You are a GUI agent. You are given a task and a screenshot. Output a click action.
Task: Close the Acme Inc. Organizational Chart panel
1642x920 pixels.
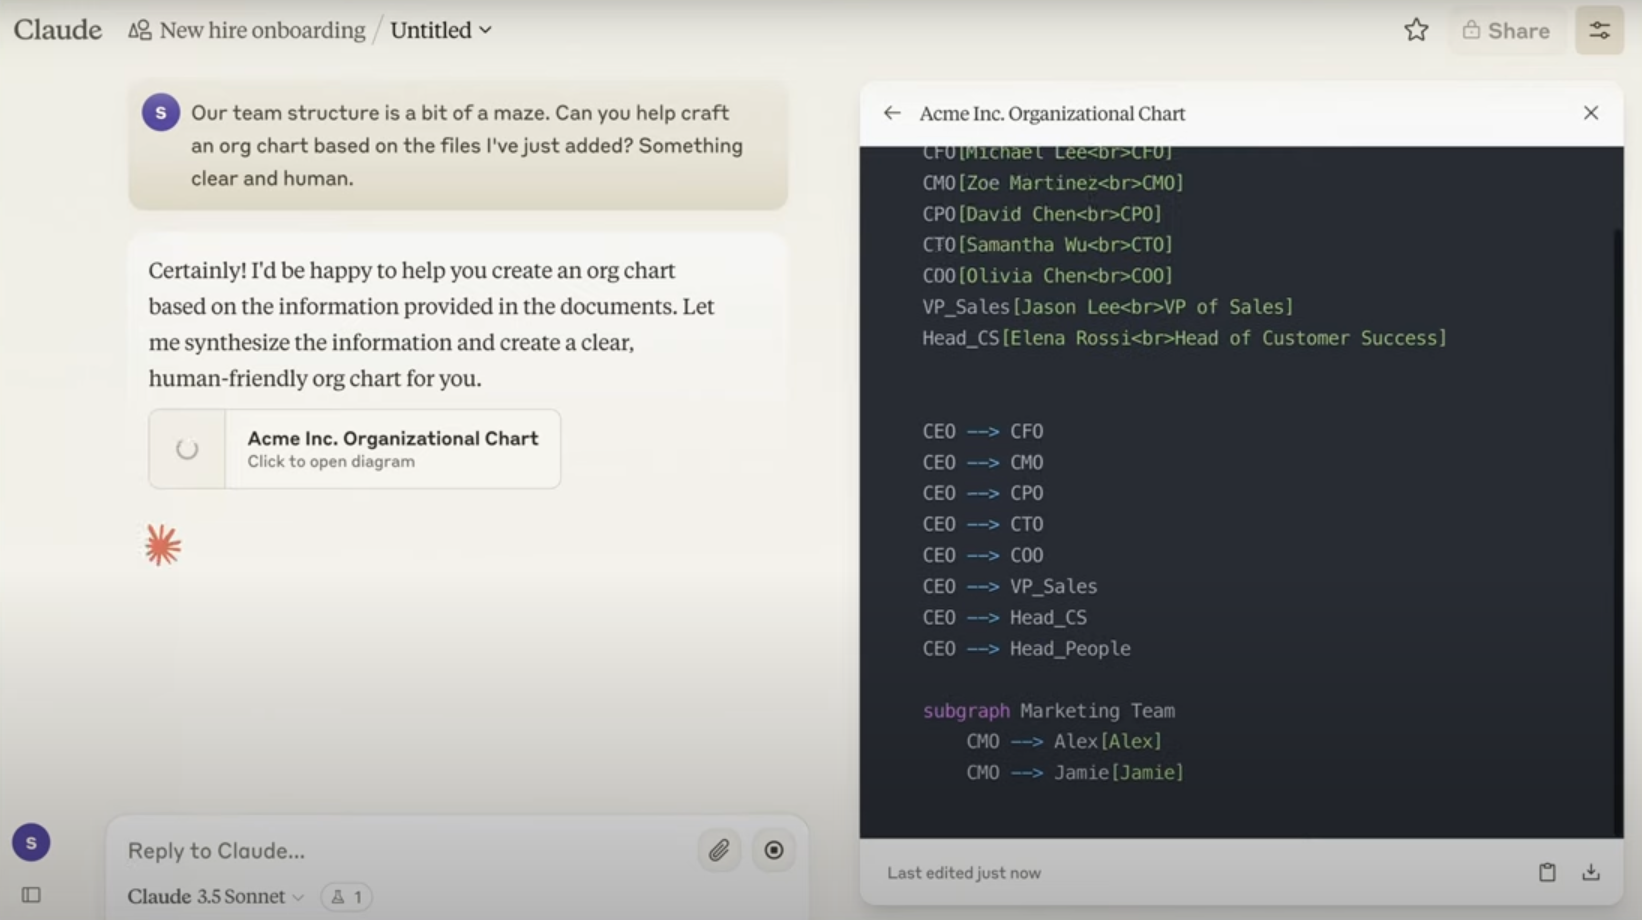coord(1591,113)
